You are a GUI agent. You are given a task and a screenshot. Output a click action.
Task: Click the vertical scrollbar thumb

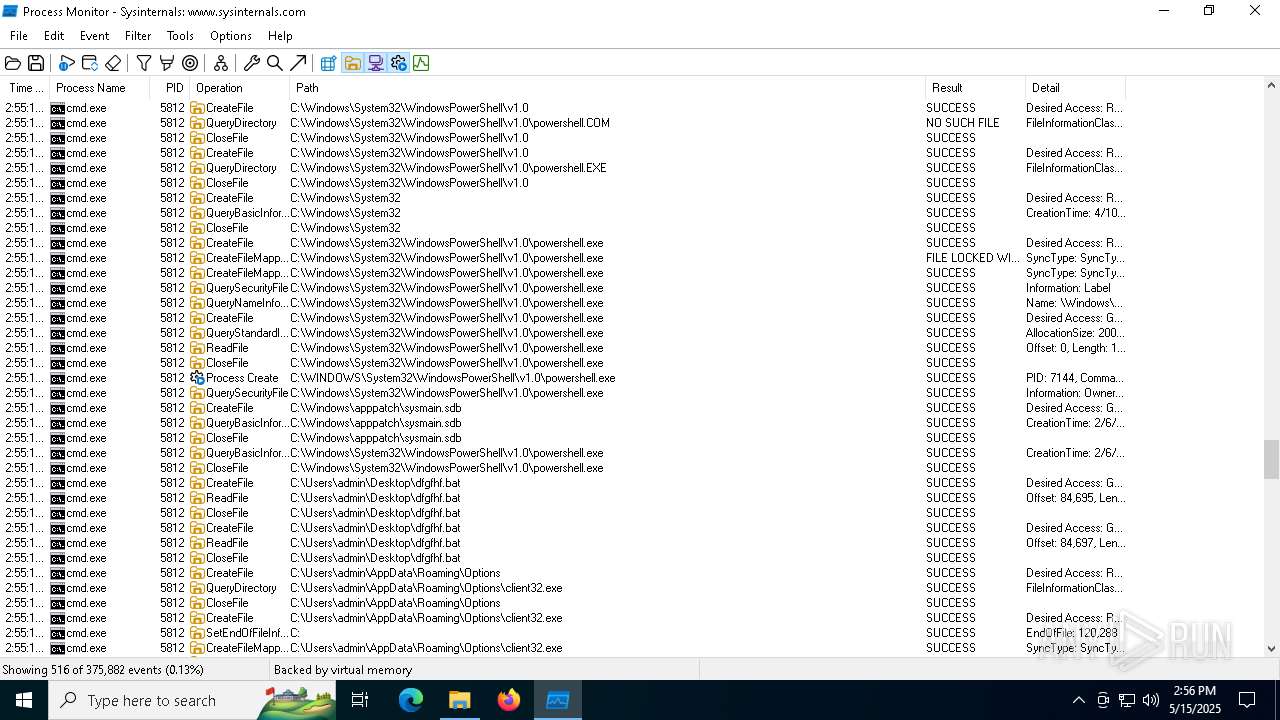coord(1271,461)
